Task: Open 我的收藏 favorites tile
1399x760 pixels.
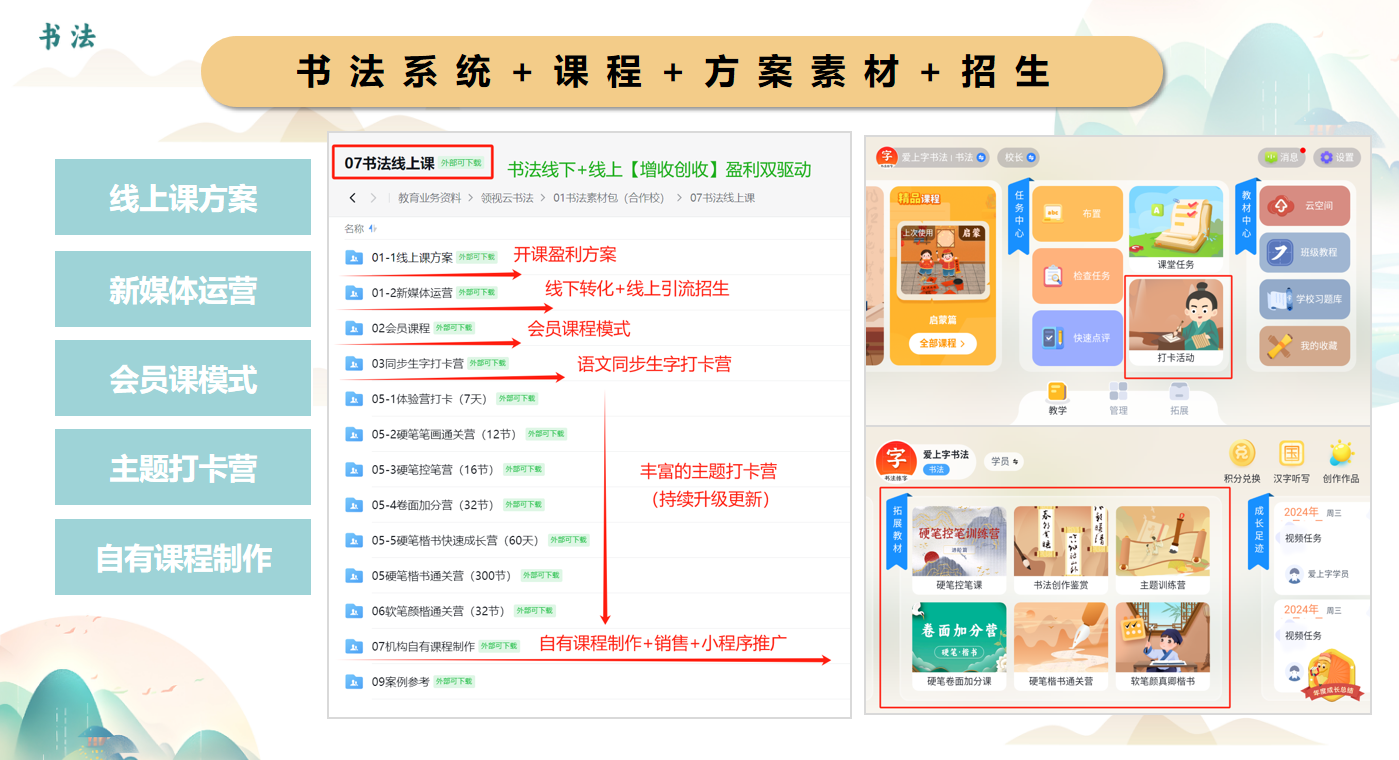Action: pyautogui.click(x=1305, y=346)
